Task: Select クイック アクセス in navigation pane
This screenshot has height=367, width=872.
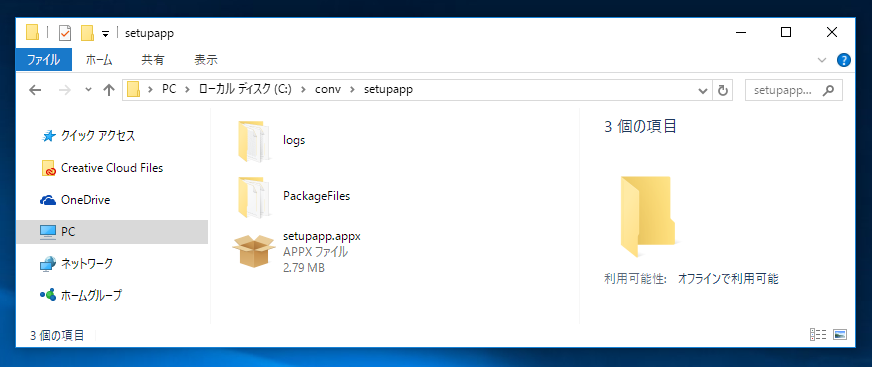Action: click(98, 136)
